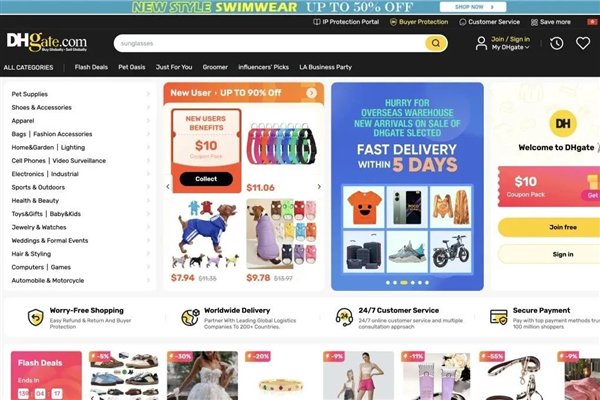
Task: Click the DHgate.com logo
Action: (x=47, y=42)
